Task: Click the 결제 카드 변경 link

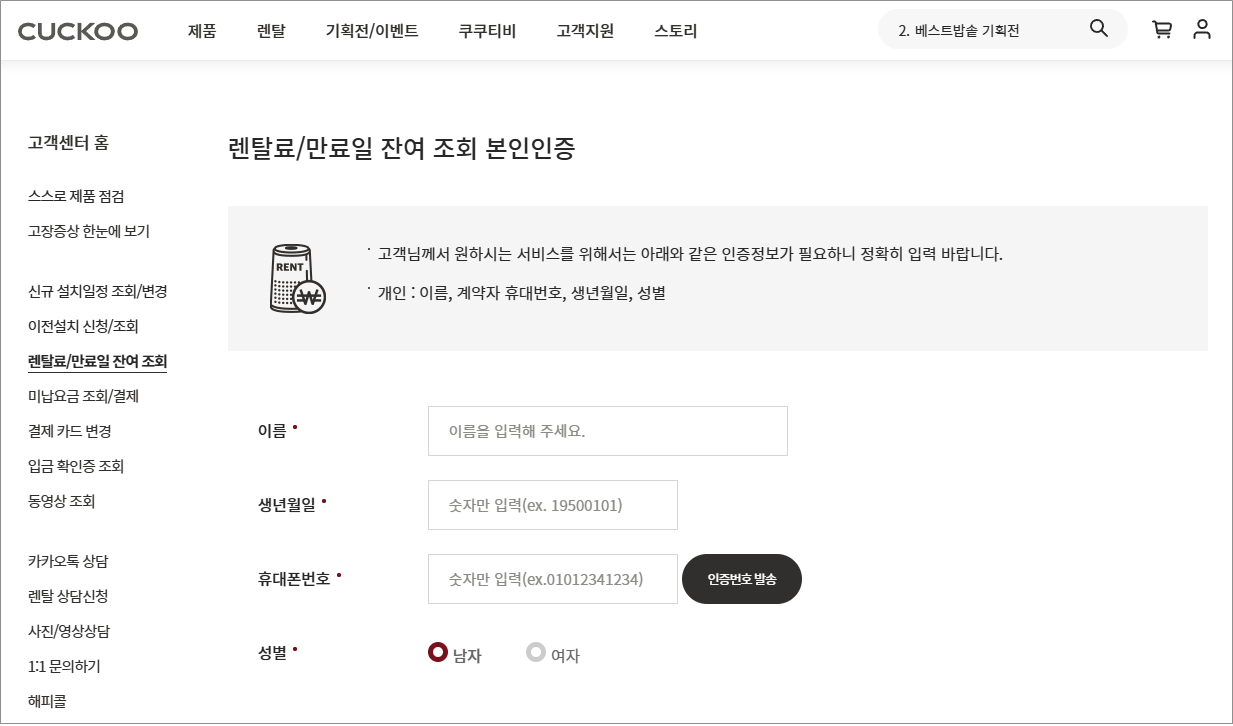Action: point(72,431)
